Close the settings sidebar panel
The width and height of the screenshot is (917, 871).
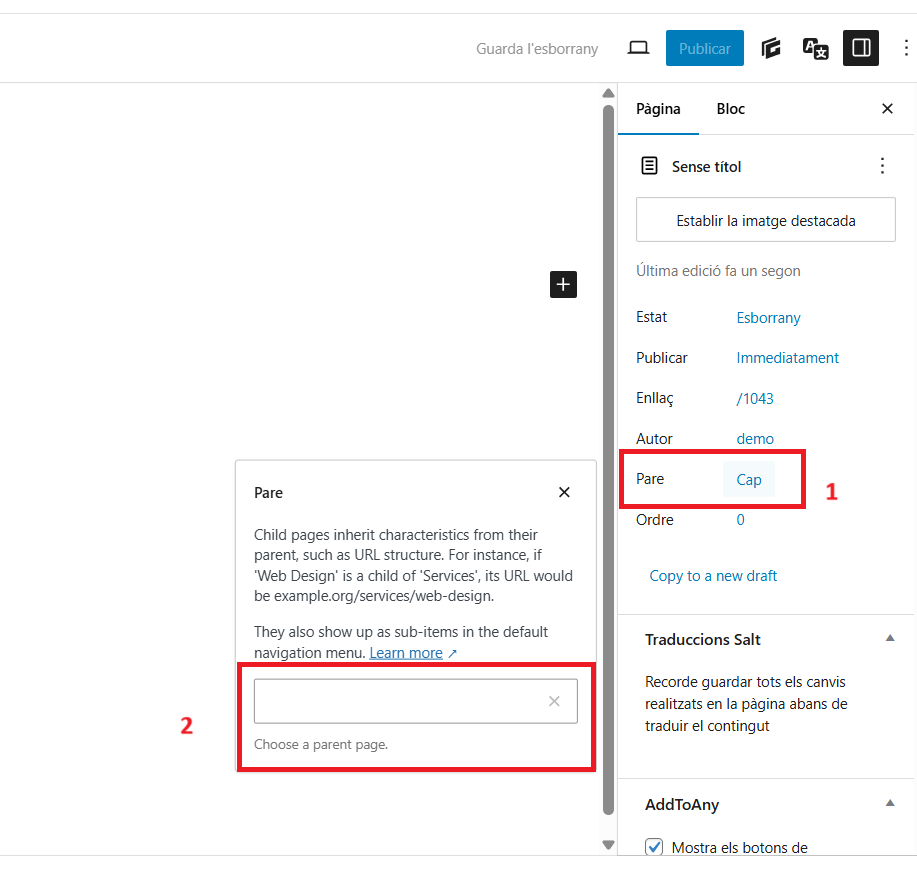[x=887, y=109]
